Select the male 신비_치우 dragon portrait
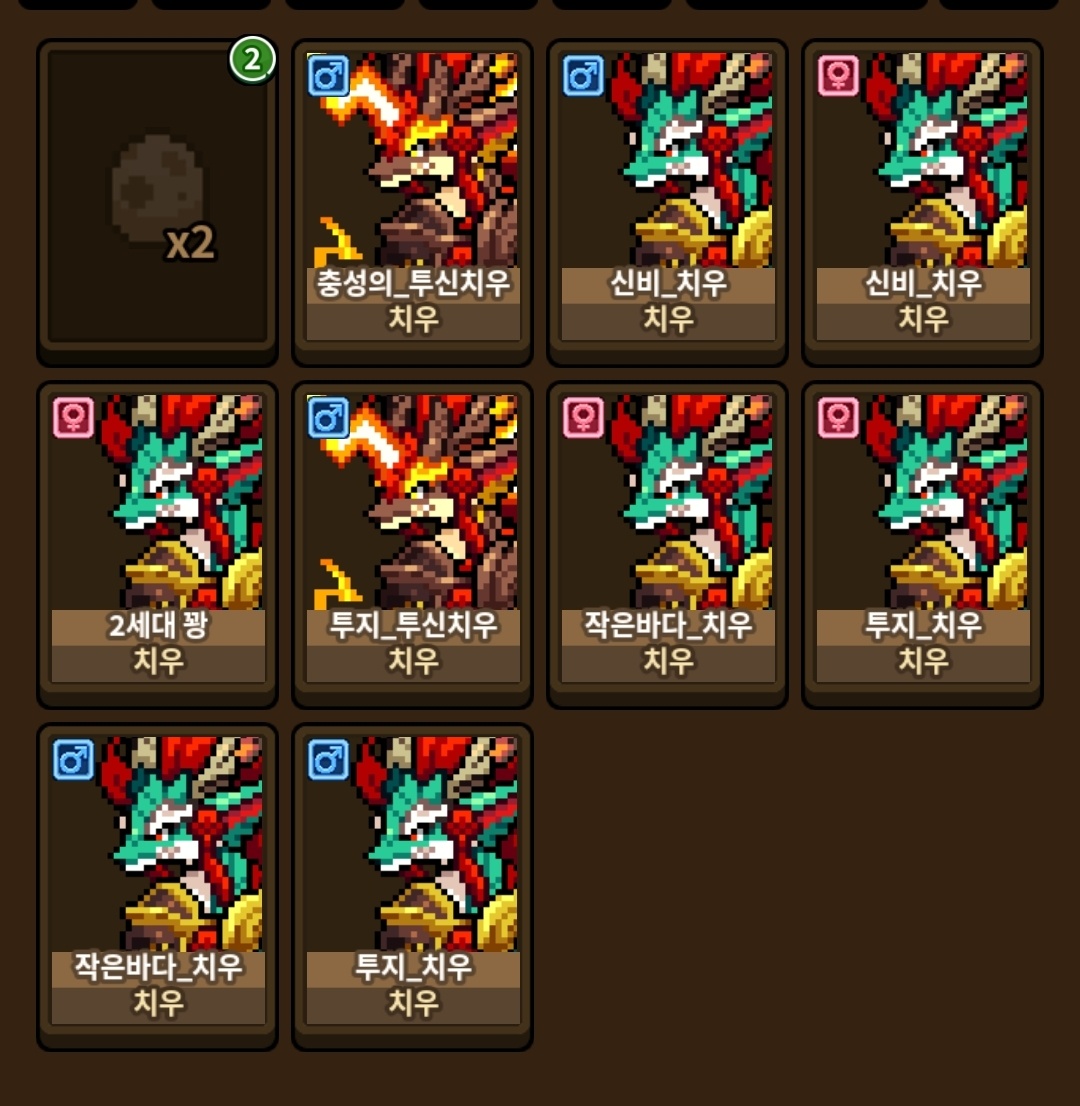Image resolution: width=1080 pixels, height=1106 pixels. [x=668, y=161]
